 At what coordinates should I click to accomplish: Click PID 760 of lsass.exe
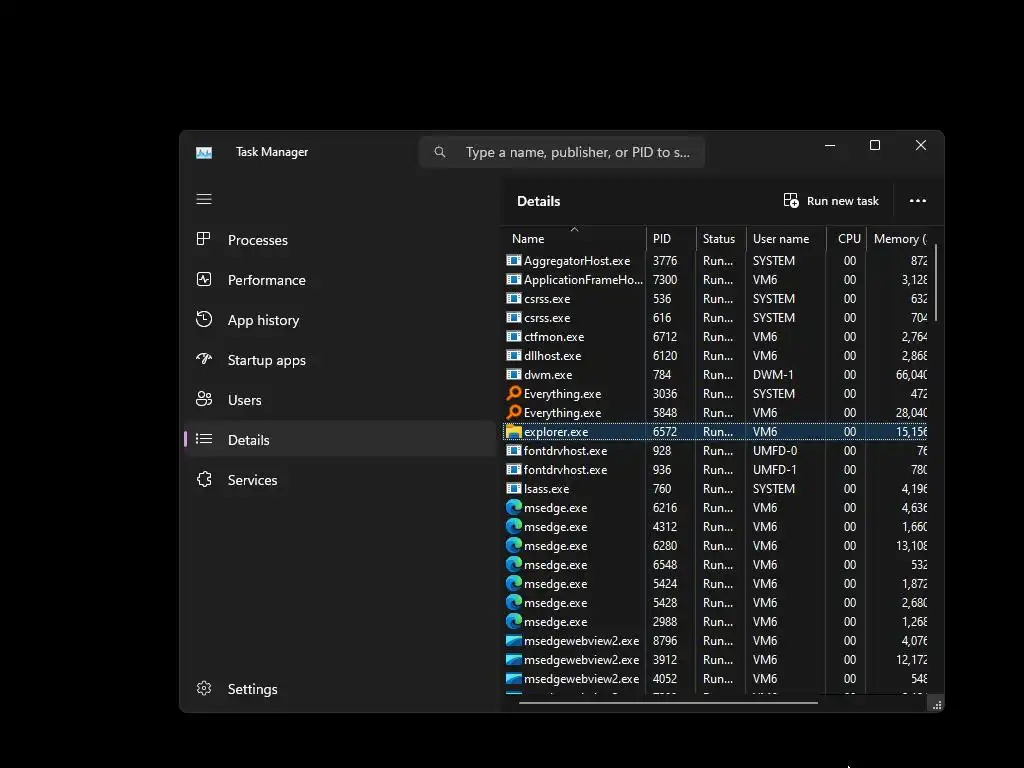(662, 488)
